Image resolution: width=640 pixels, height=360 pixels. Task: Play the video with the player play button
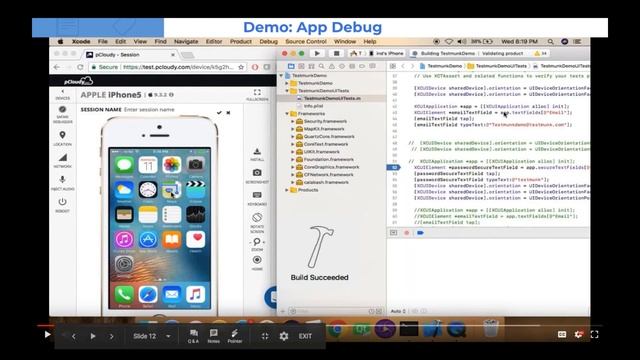point(47,335)
